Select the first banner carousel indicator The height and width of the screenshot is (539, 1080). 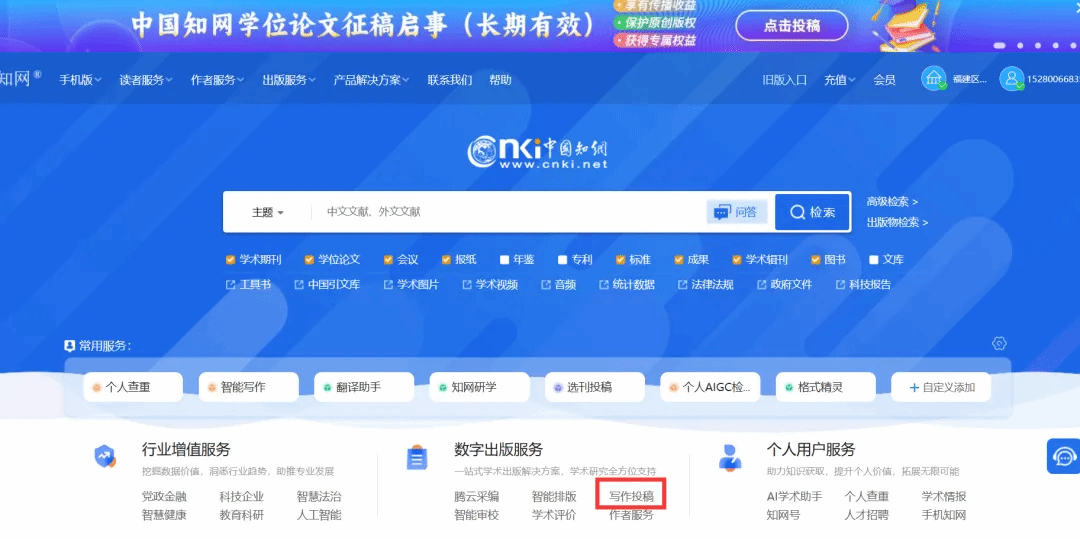tap(999, 45)
